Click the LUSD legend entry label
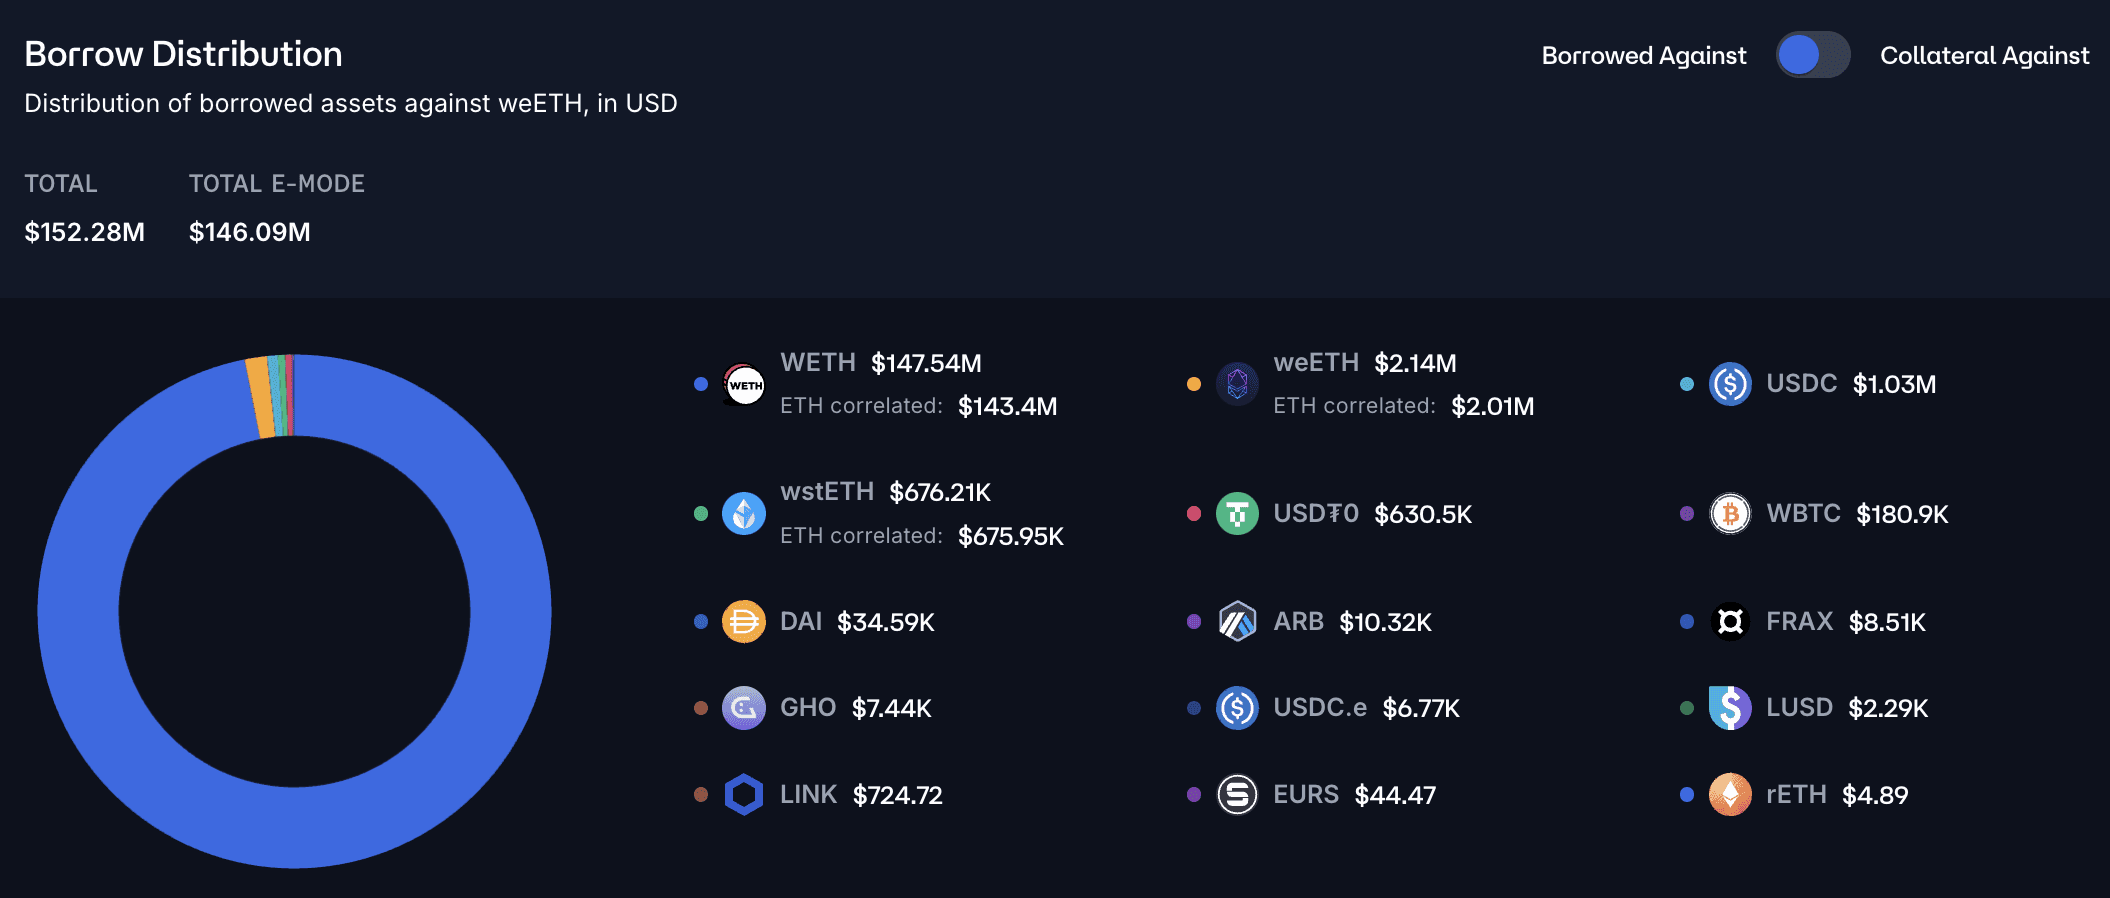2110x898 pixels. [1799, 708]
